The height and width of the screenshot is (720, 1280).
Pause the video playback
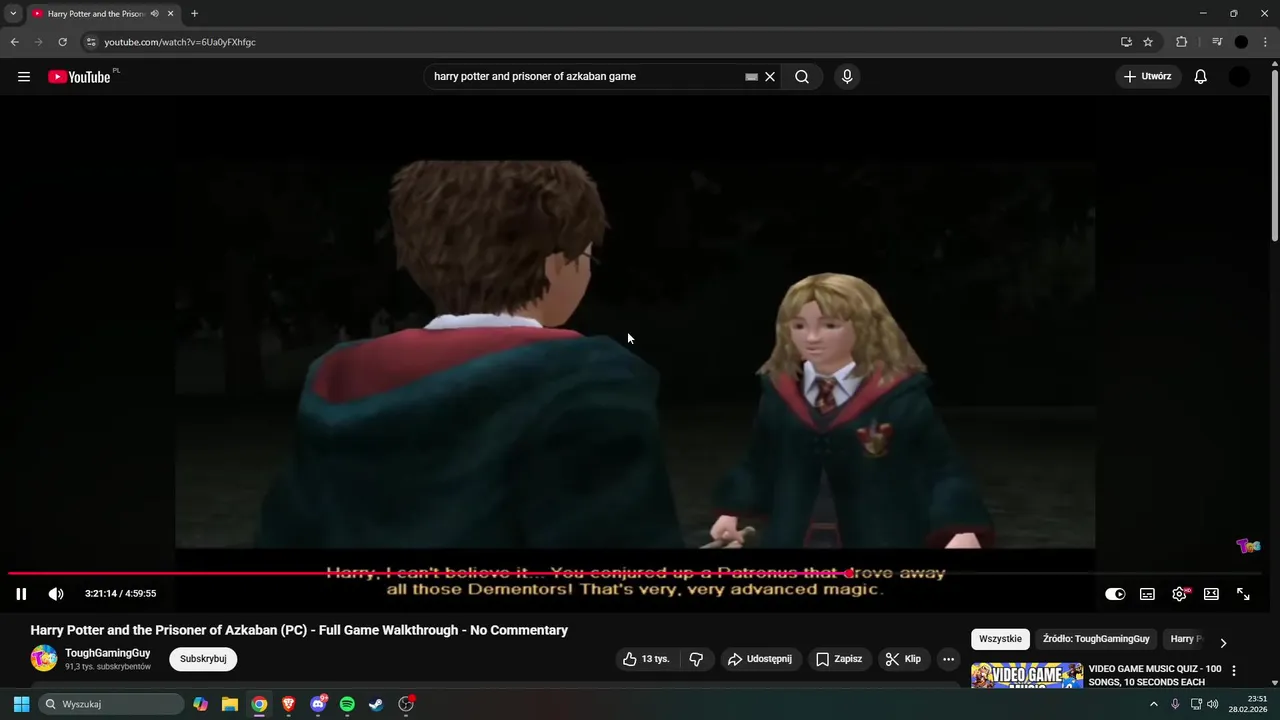21,594
